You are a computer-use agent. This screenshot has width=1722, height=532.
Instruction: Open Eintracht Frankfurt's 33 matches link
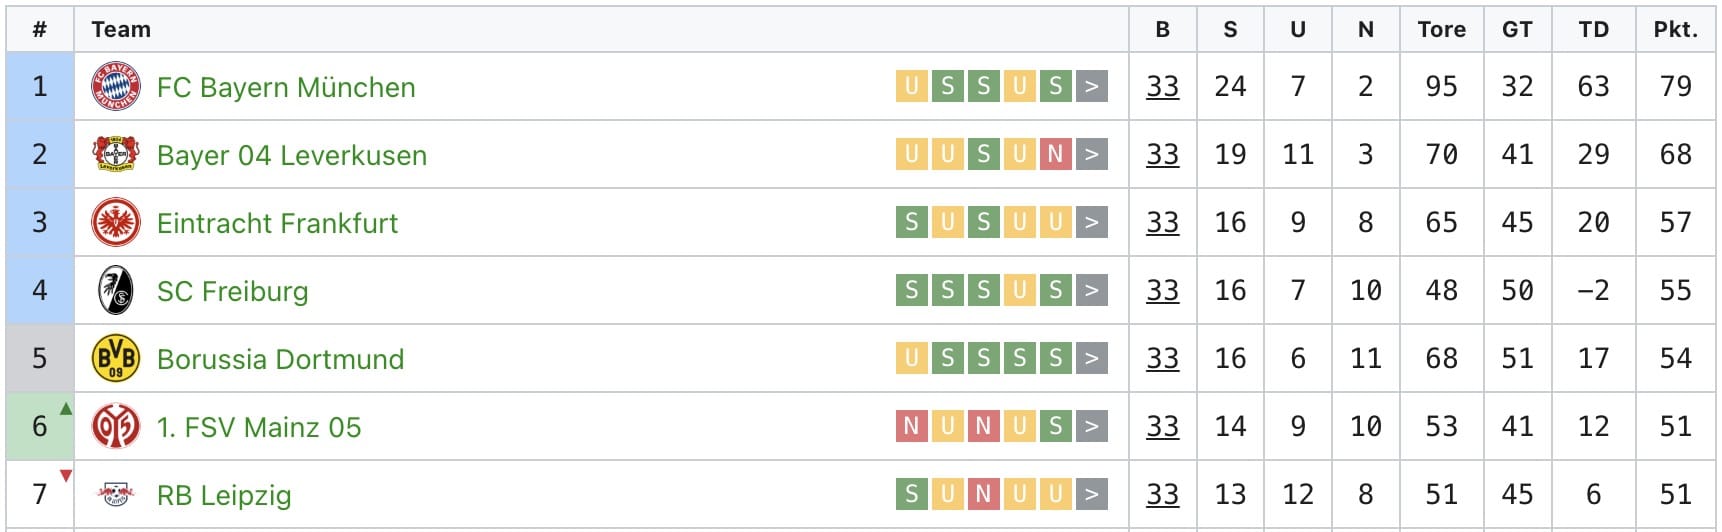point(1162,223)
